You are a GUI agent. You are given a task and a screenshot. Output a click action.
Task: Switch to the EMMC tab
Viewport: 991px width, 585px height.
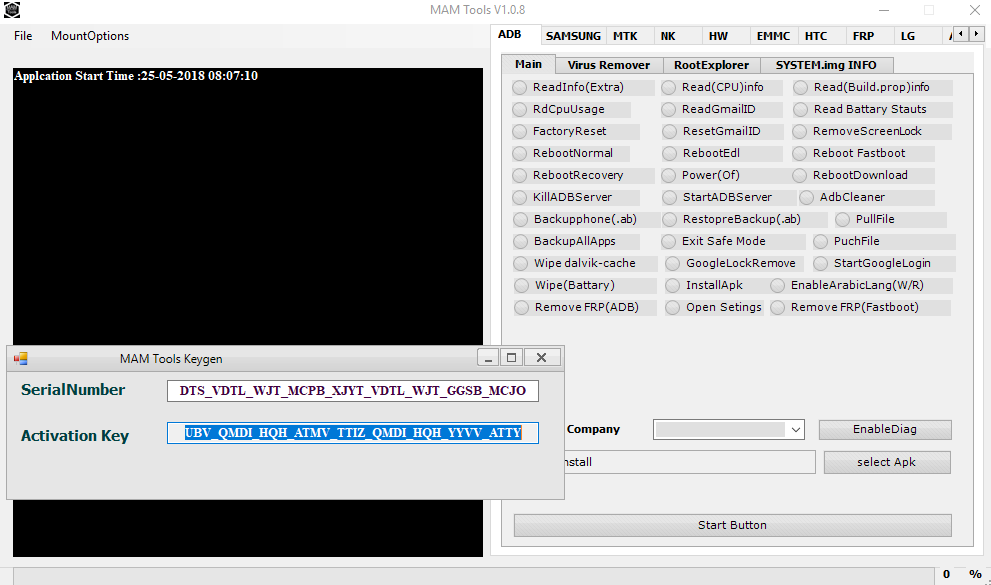coord(774,36)
